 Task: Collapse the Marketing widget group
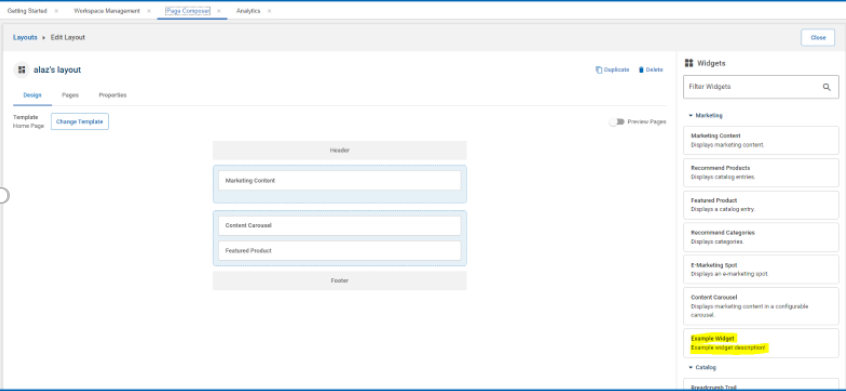click(691, 115)
